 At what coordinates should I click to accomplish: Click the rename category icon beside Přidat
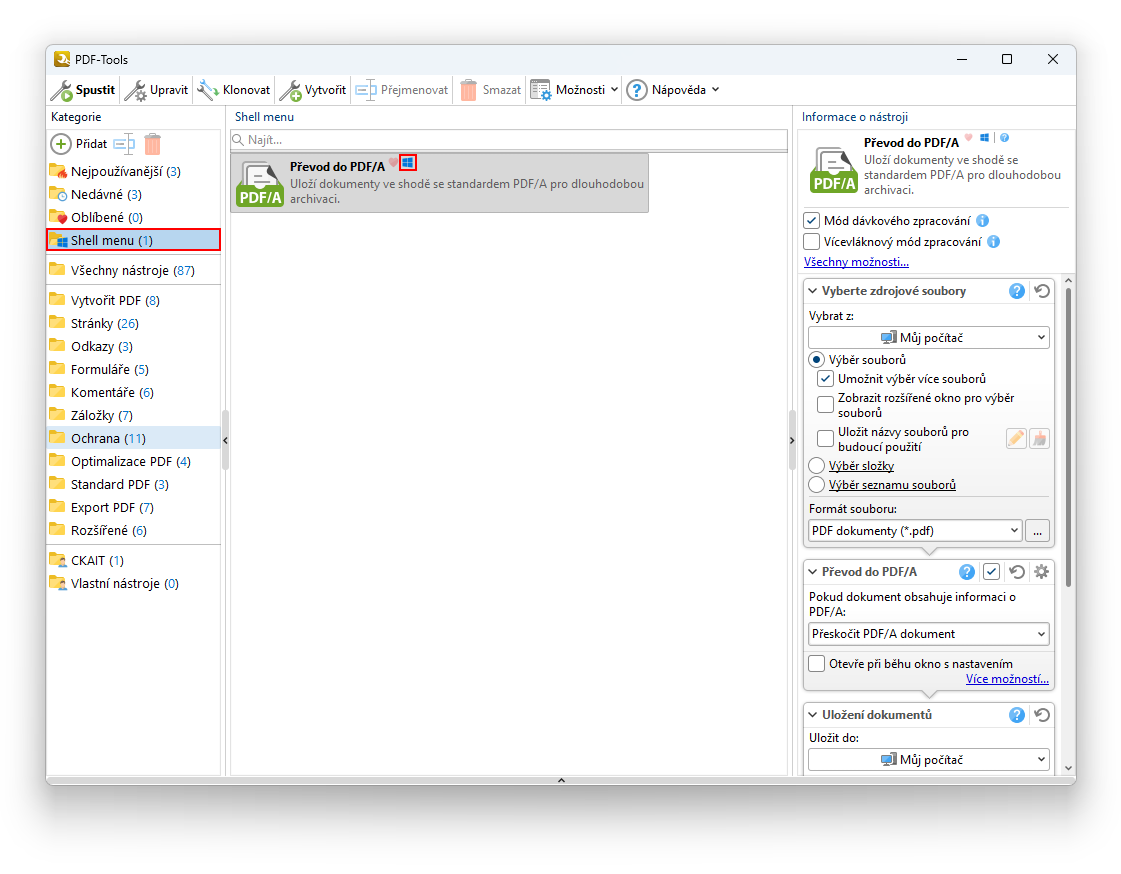(x=124, y=144)
